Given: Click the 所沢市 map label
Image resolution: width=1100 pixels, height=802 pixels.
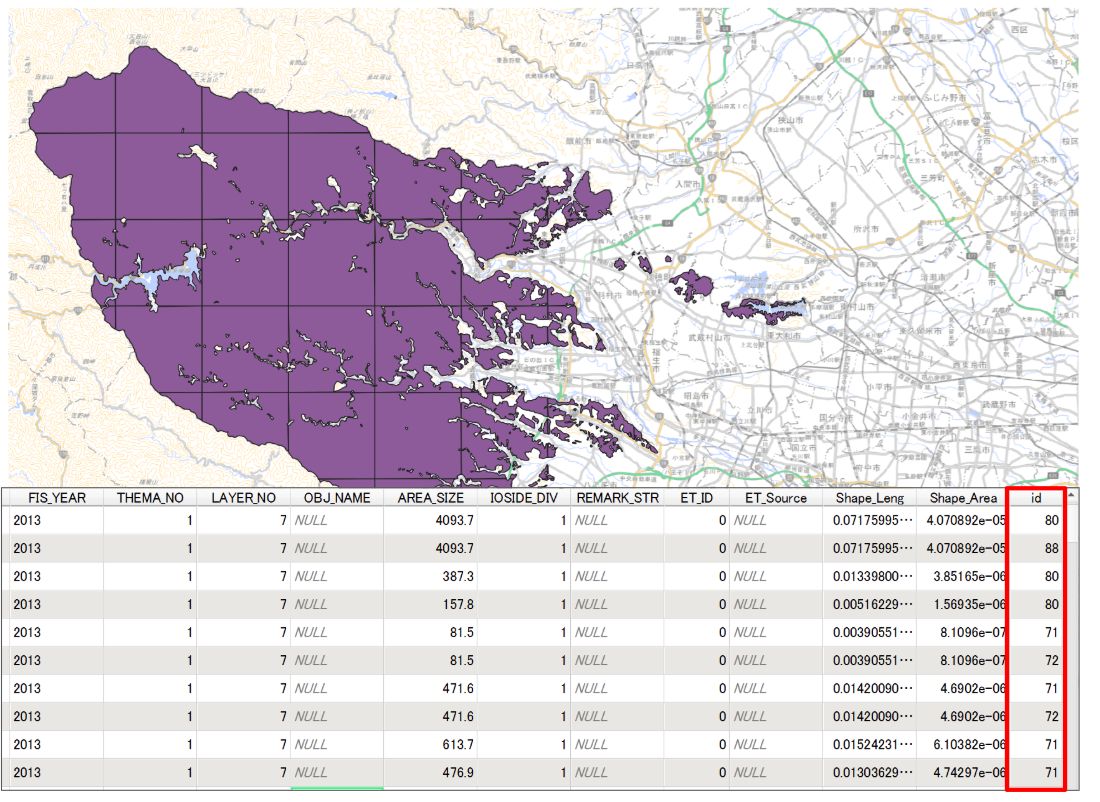Looking at the screenshot, I should click(866, 229).
